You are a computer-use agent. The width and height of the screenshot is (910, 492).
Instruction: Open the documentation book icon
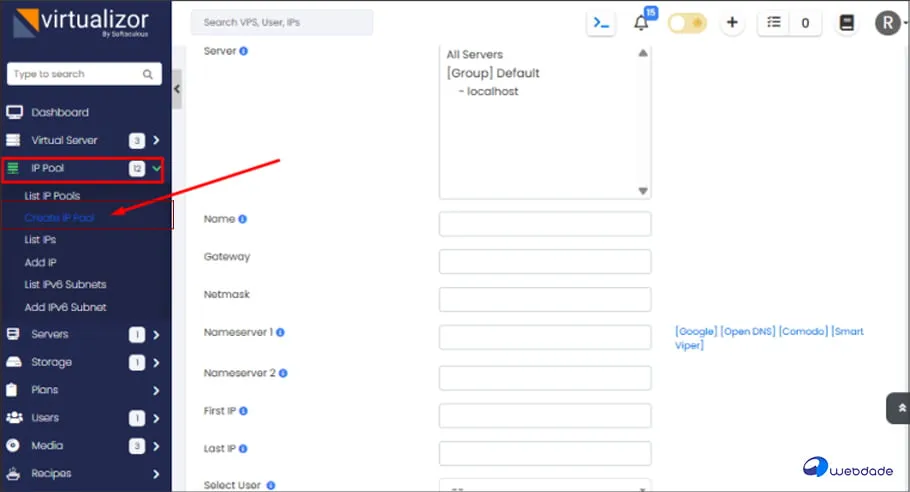(847, 23)
